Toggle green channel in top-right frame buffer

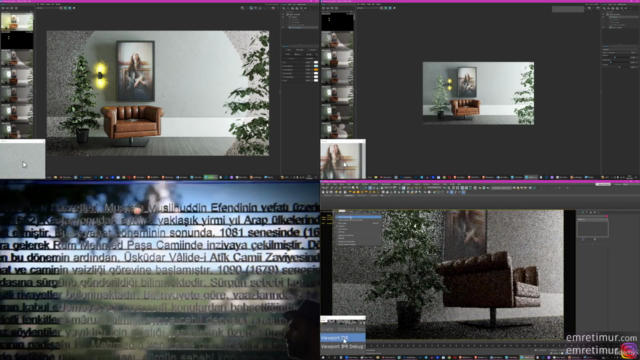386,8
